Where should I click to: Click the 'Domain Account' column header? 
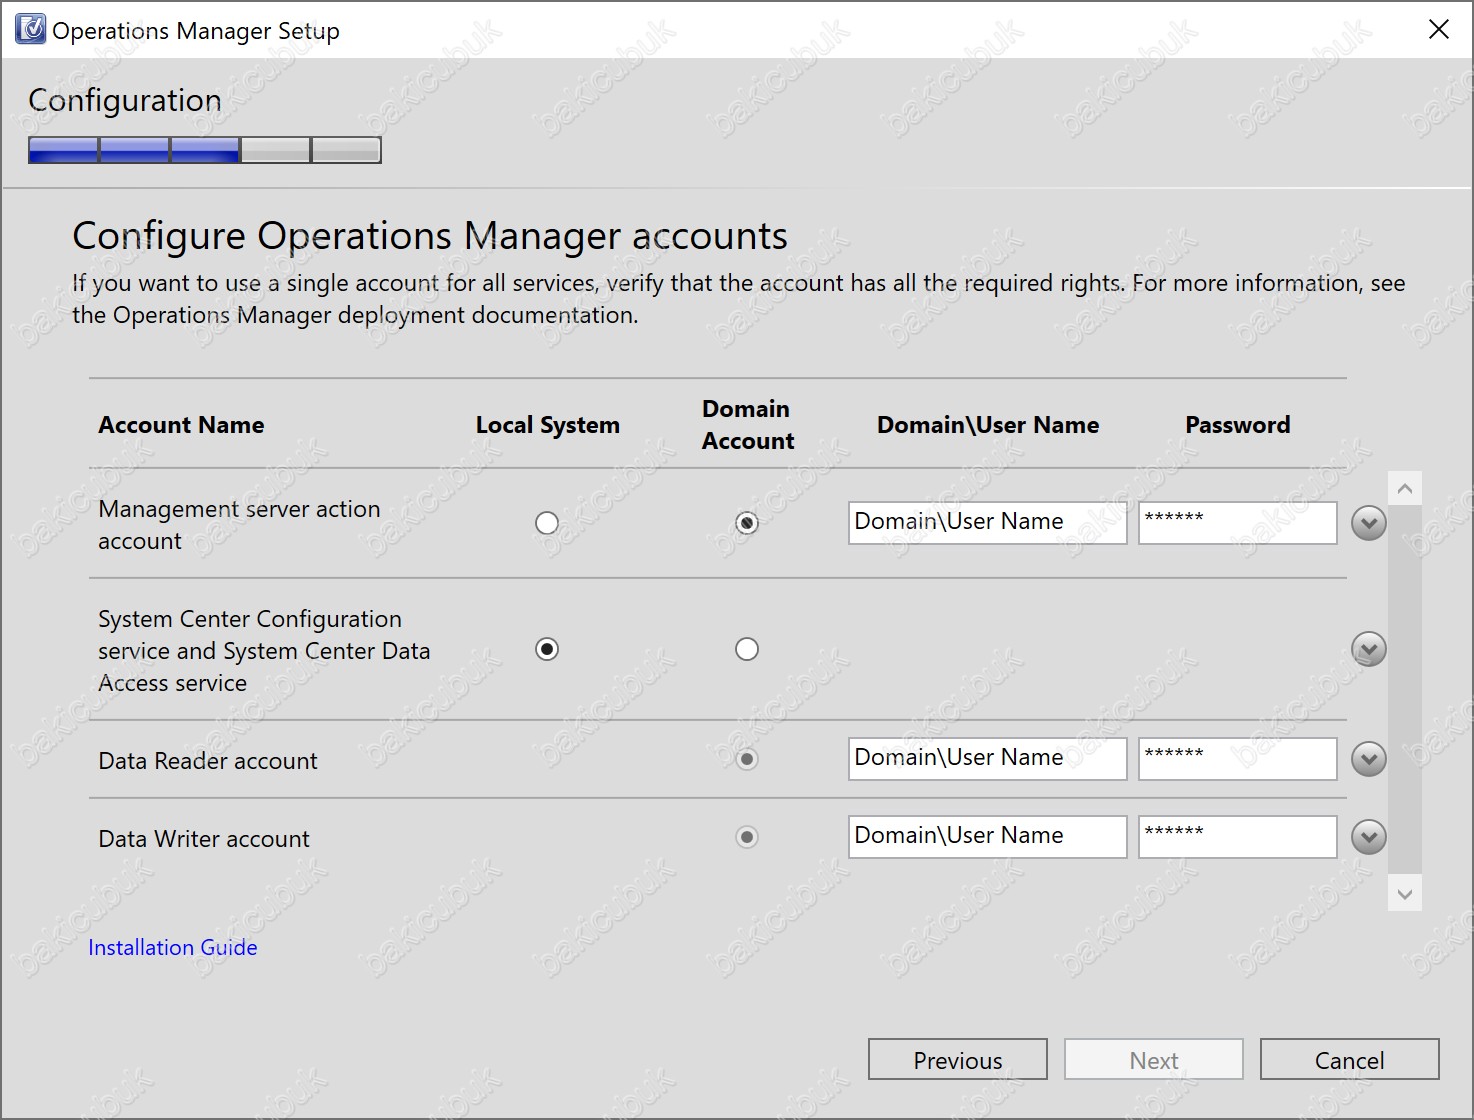click(747, 425)
